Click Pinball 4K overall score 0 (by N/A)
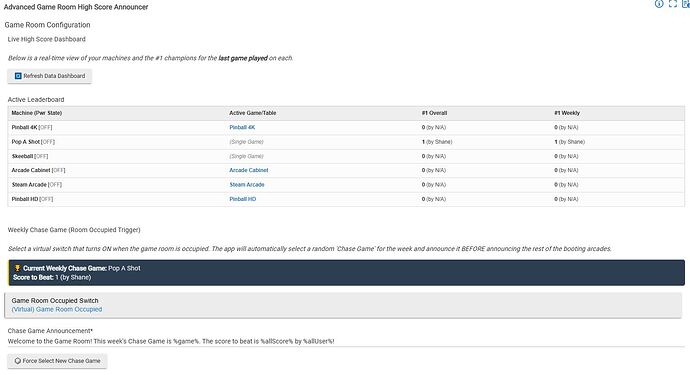Image resolution: width=690 pixels, height=375 pixels. click(x=434, y=127)
